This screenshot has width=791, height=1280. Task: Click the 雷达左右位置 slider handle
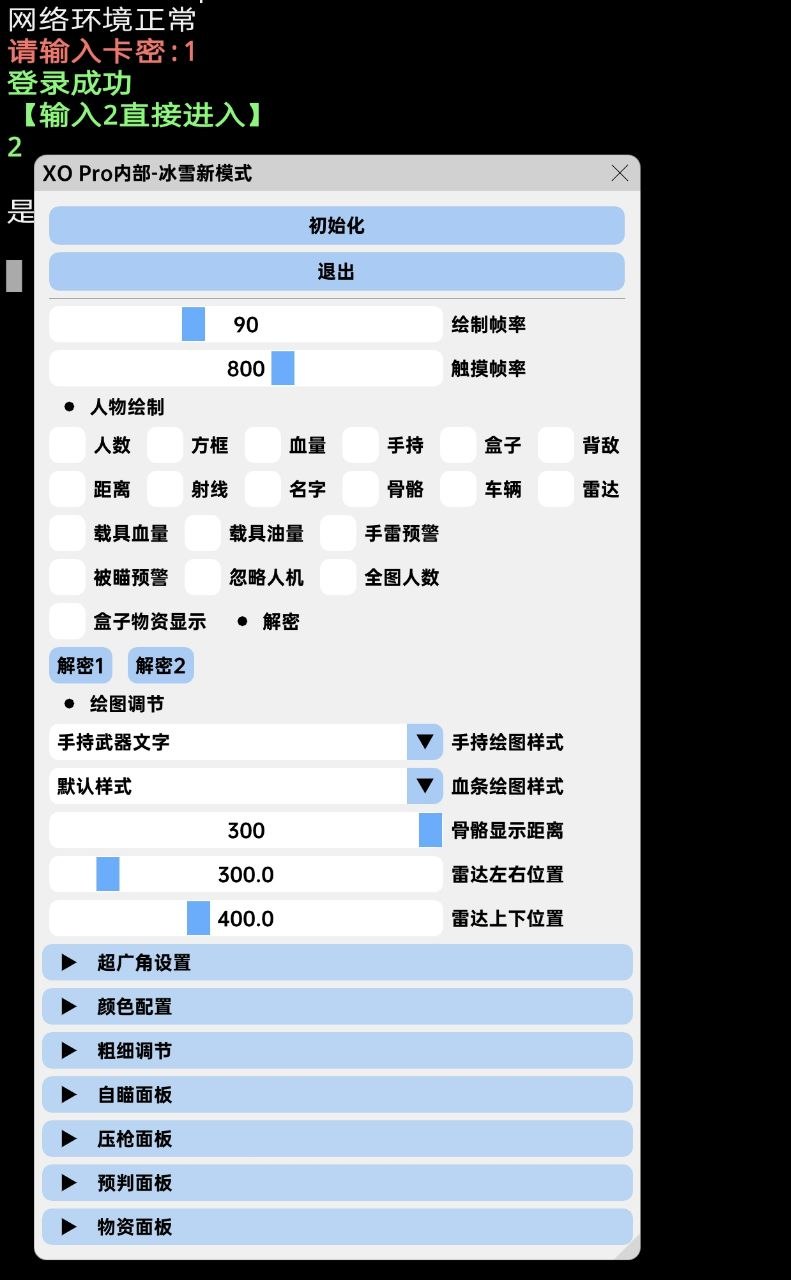tap(108, 874)
